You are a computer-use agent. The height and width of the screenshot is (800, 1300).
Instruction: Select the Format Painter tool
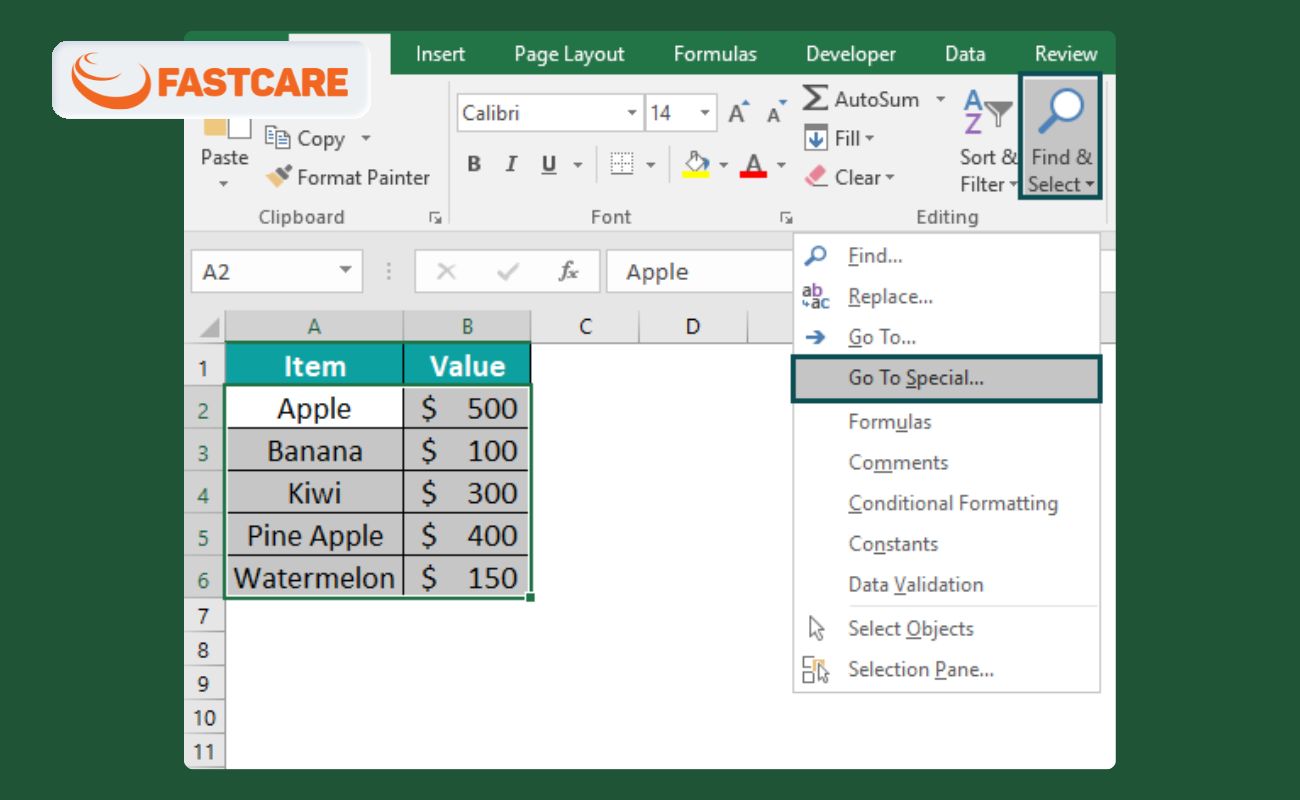point(347,177)
